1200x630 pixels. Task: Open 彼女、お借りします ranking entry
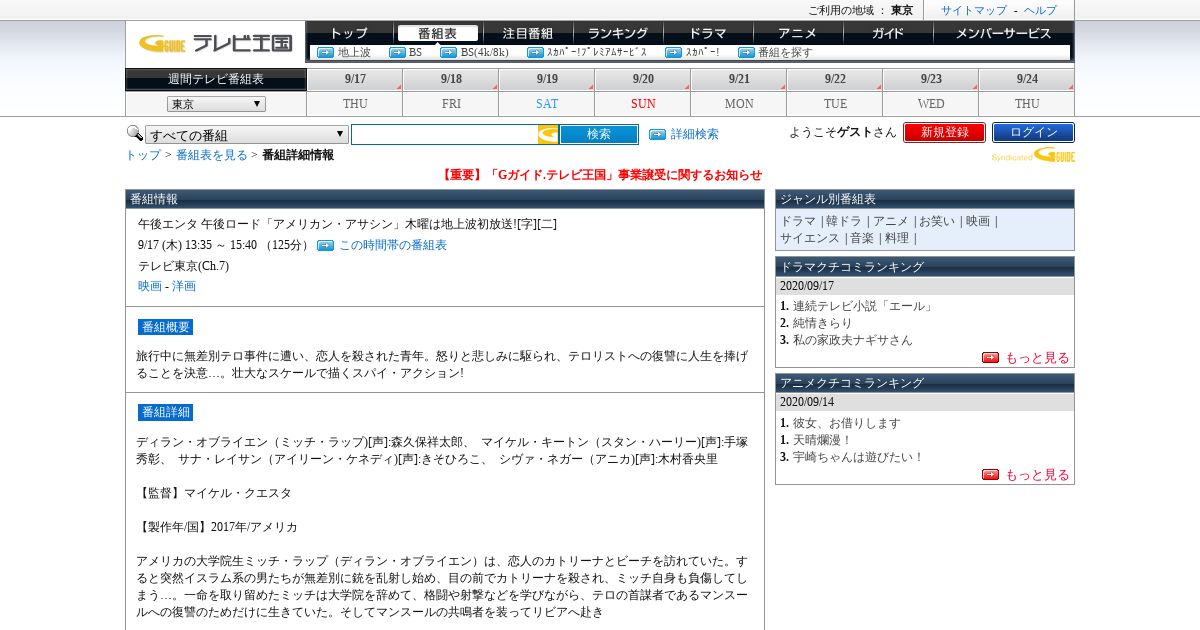847,423
